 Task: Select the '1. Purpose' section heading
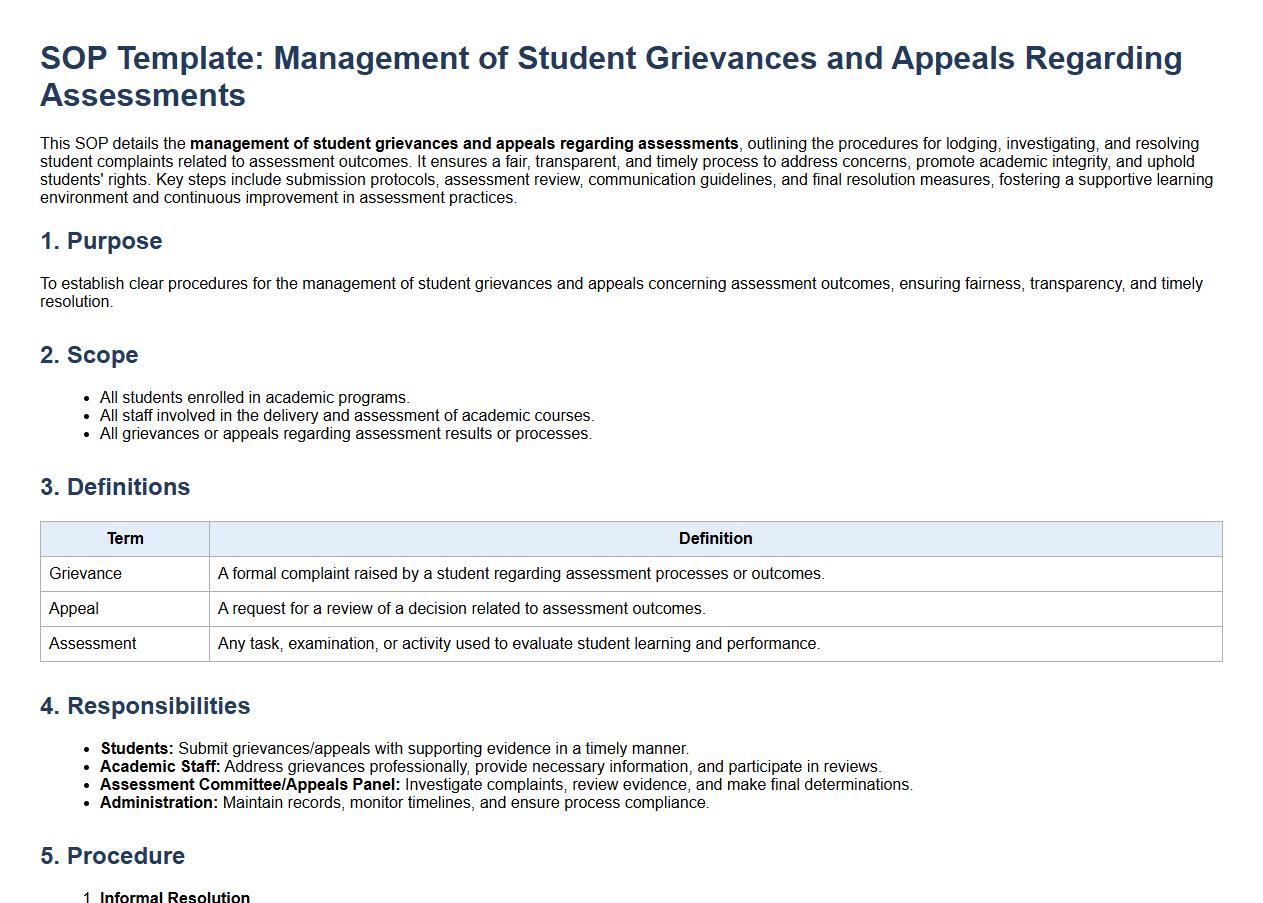pos(101,241)
